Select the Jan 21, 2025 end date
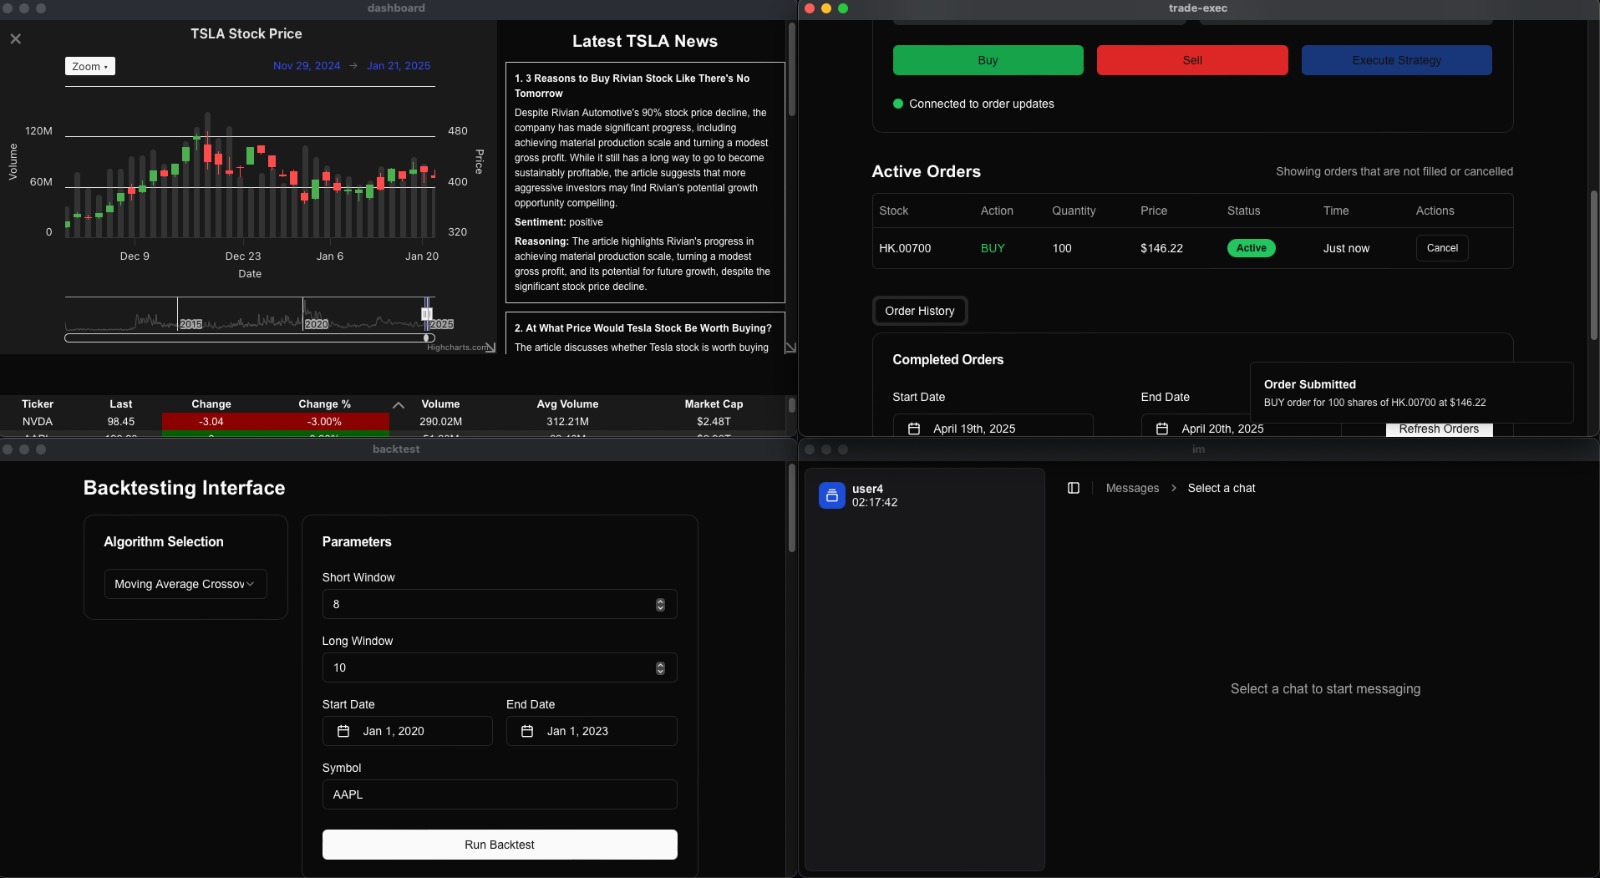 pyautogui.click(x=398, y=66)
